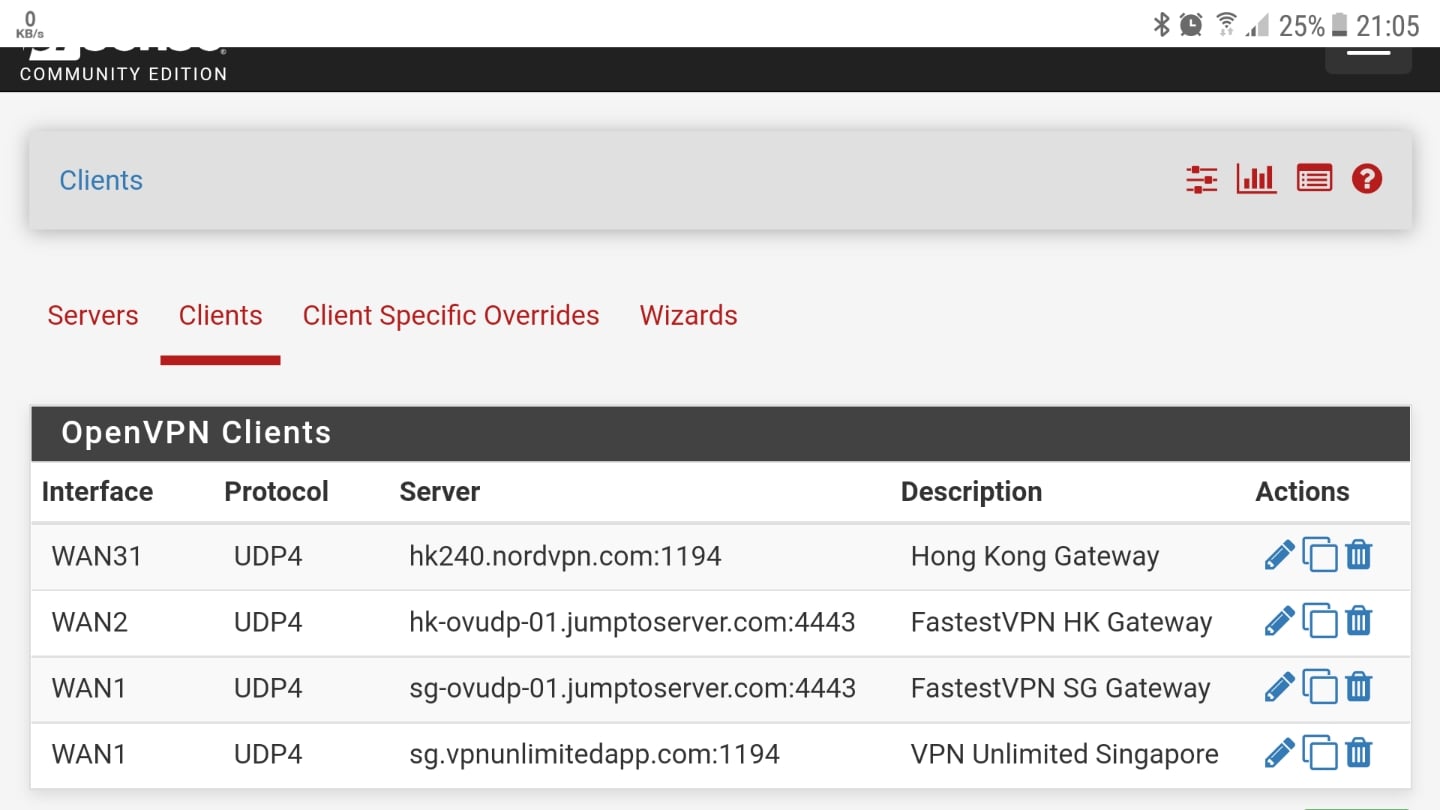The height and width of the screenshot is (810, 1440).
Task: Copy the Hong Kong Gateway client
Action: pos(1319,555)
